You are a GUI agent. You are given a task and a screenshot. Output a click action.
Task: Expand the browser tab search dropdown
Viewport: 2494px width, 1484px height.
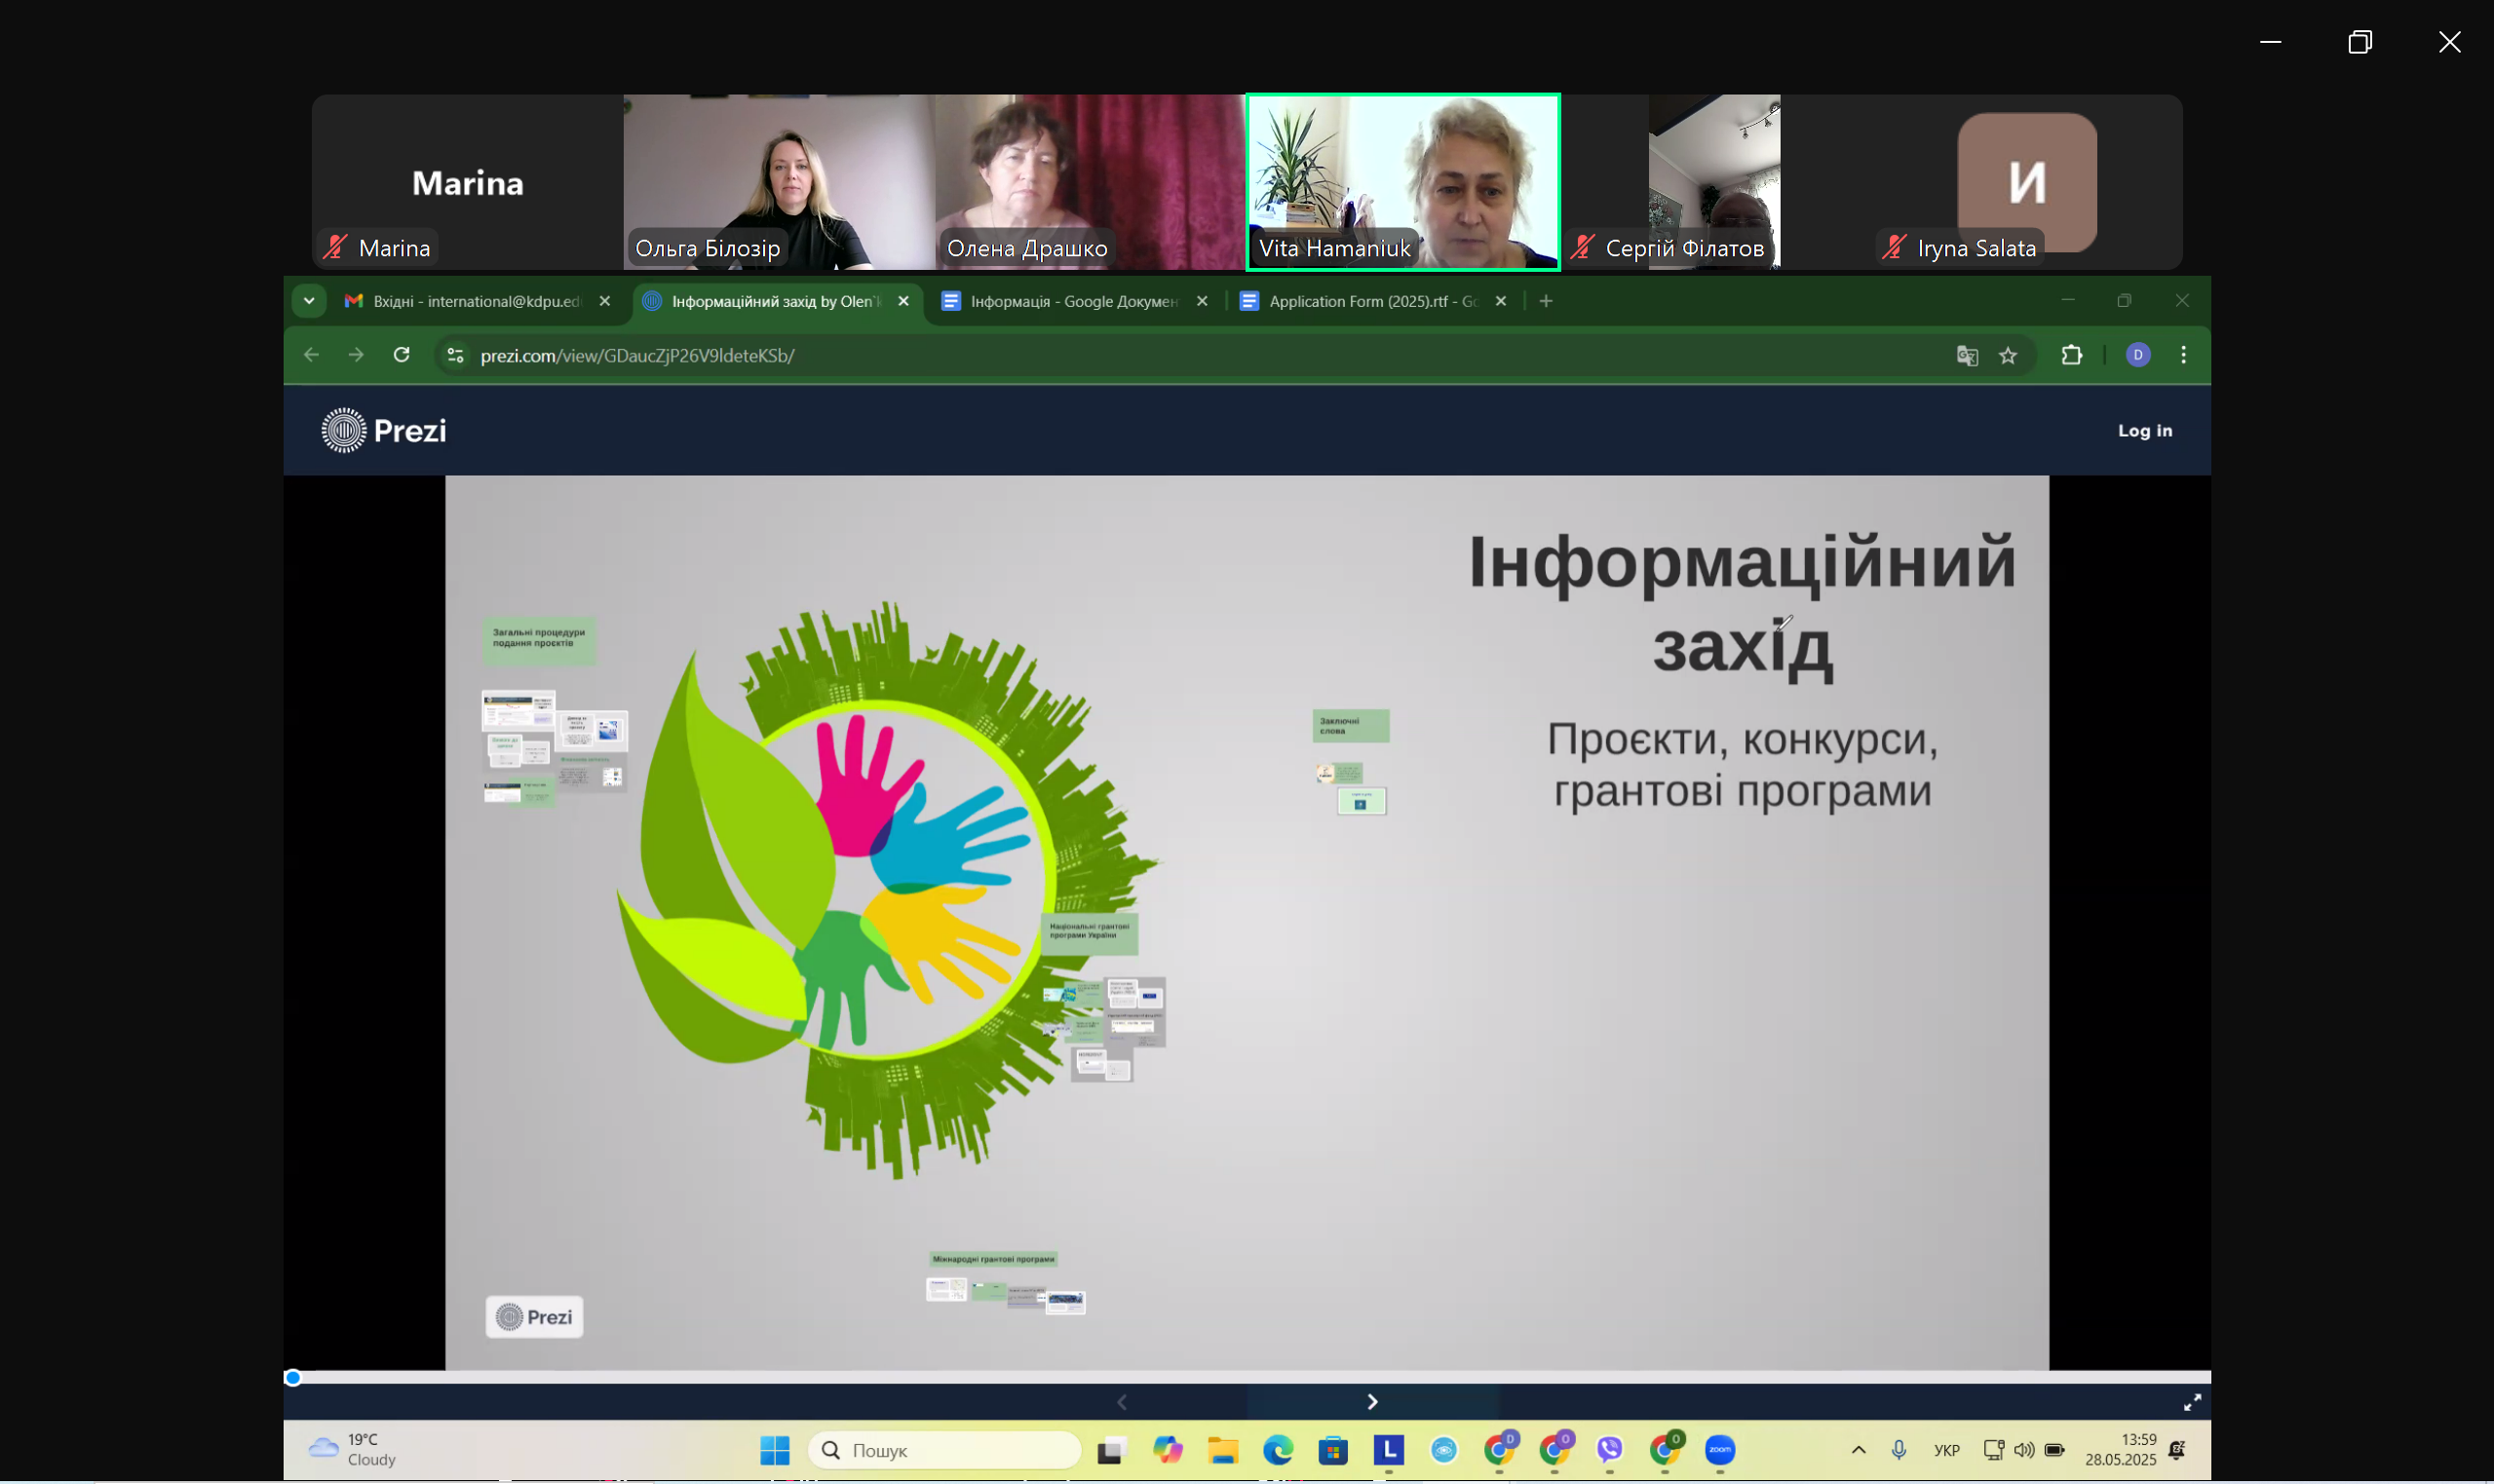[x=309, y=301]
